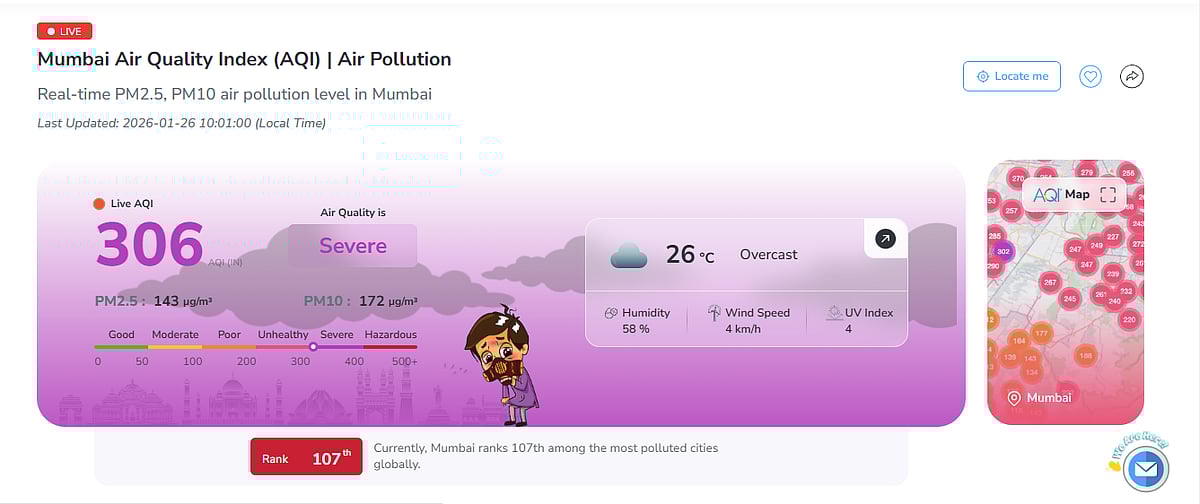Click the Mumbai AQI page heading
Image resolution: width=1200 pixels, height=504 pixels.
(244, 59)
